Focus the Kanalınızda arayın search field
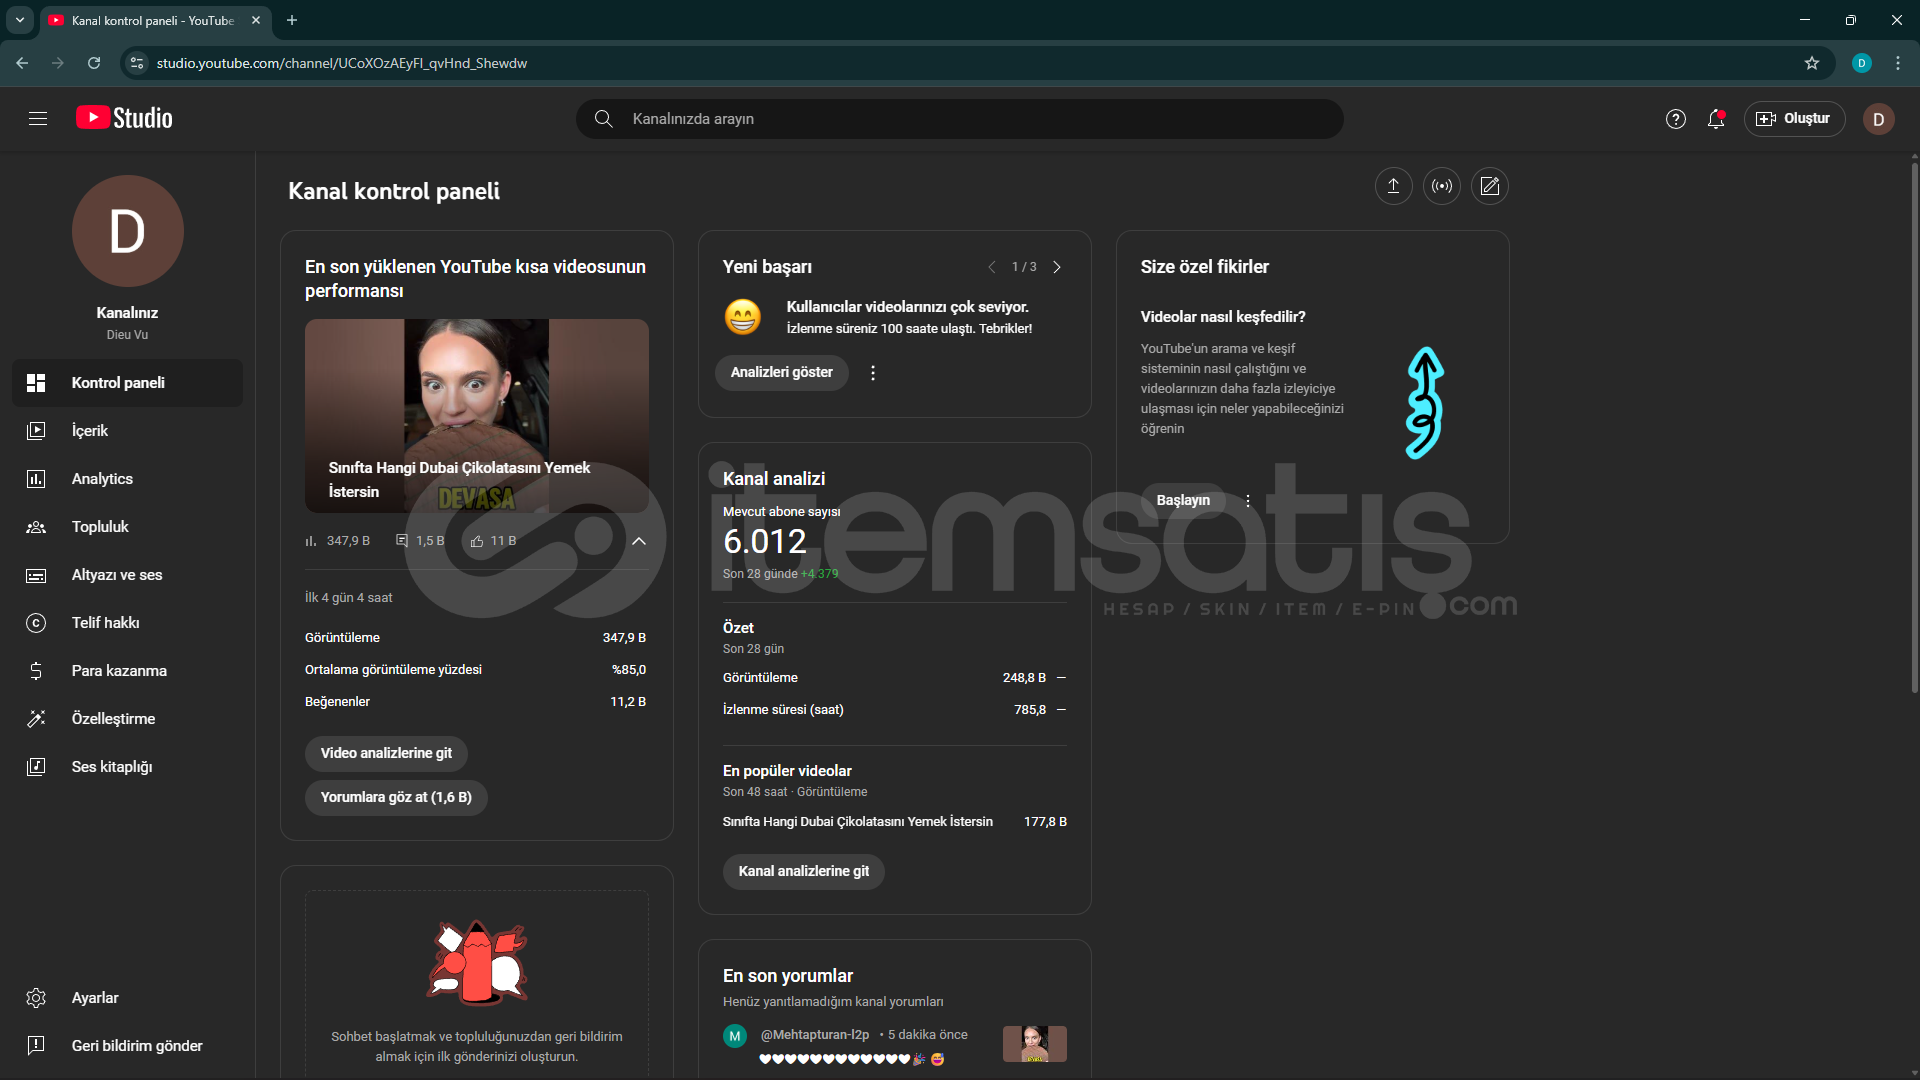1920x1080 pixels. click(960, 119)
